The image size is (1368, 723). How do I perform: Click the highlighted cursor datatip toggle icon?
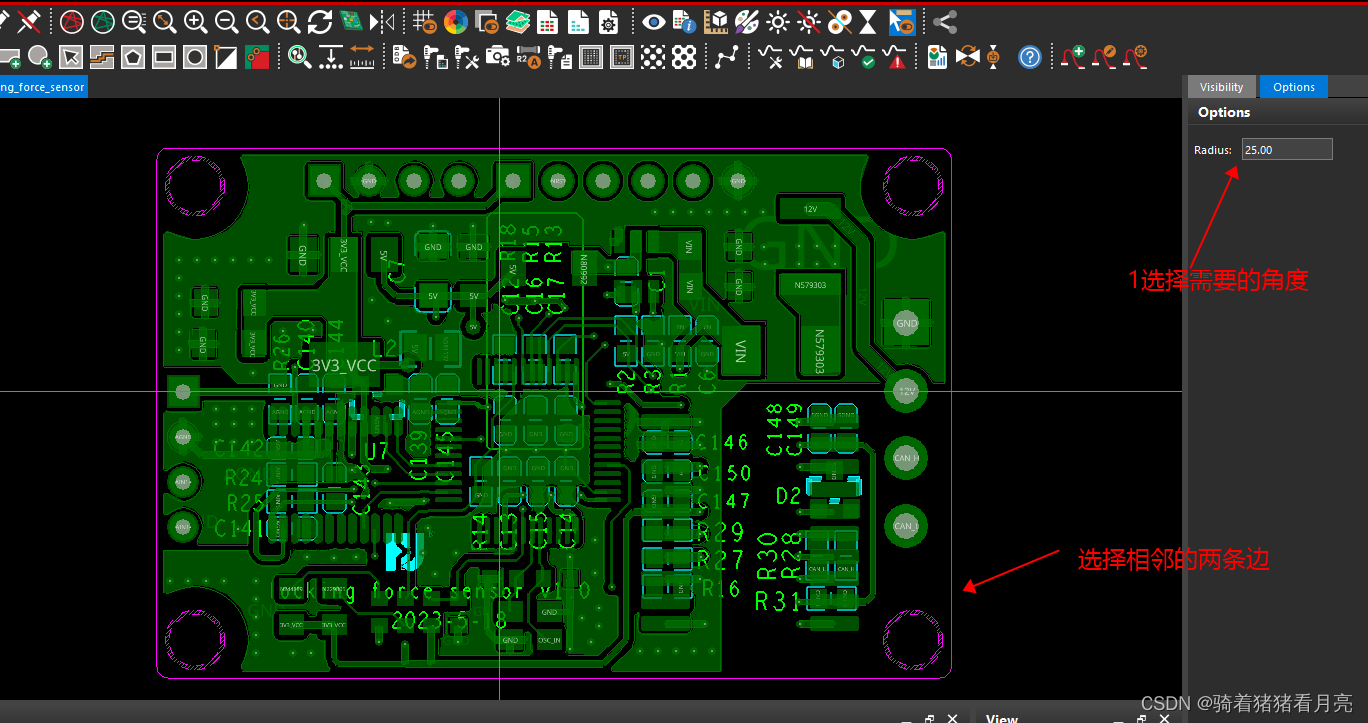[902, 20]
